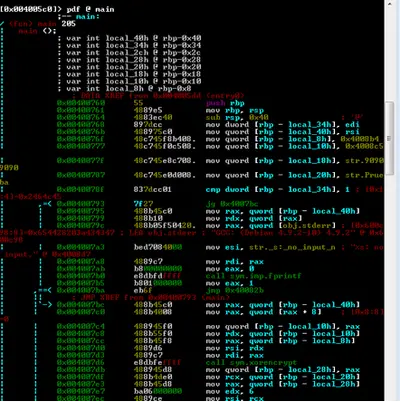Click opcode bytes '4883ec40'
This screenshot has width=400, height=412.
[x=153, y=118]
